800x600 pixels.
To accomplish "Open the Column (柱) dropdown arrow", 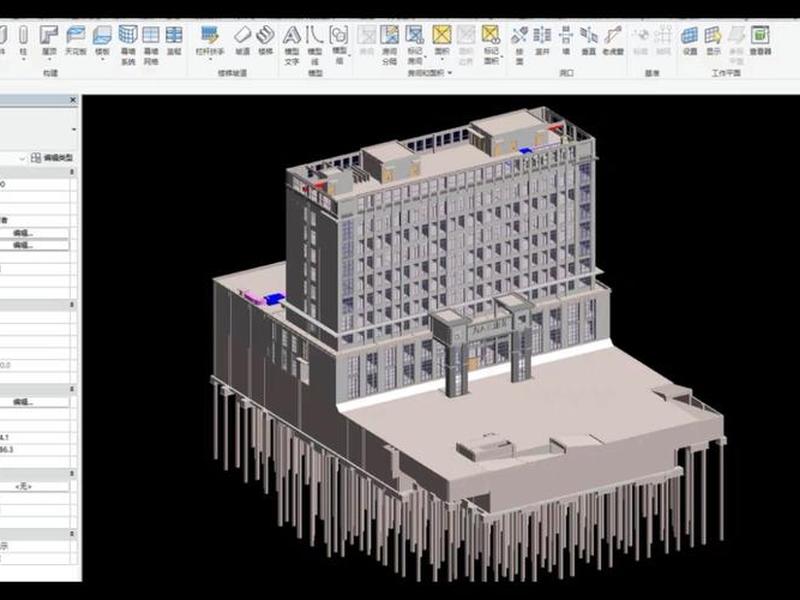I will click(x=23, y=60).
